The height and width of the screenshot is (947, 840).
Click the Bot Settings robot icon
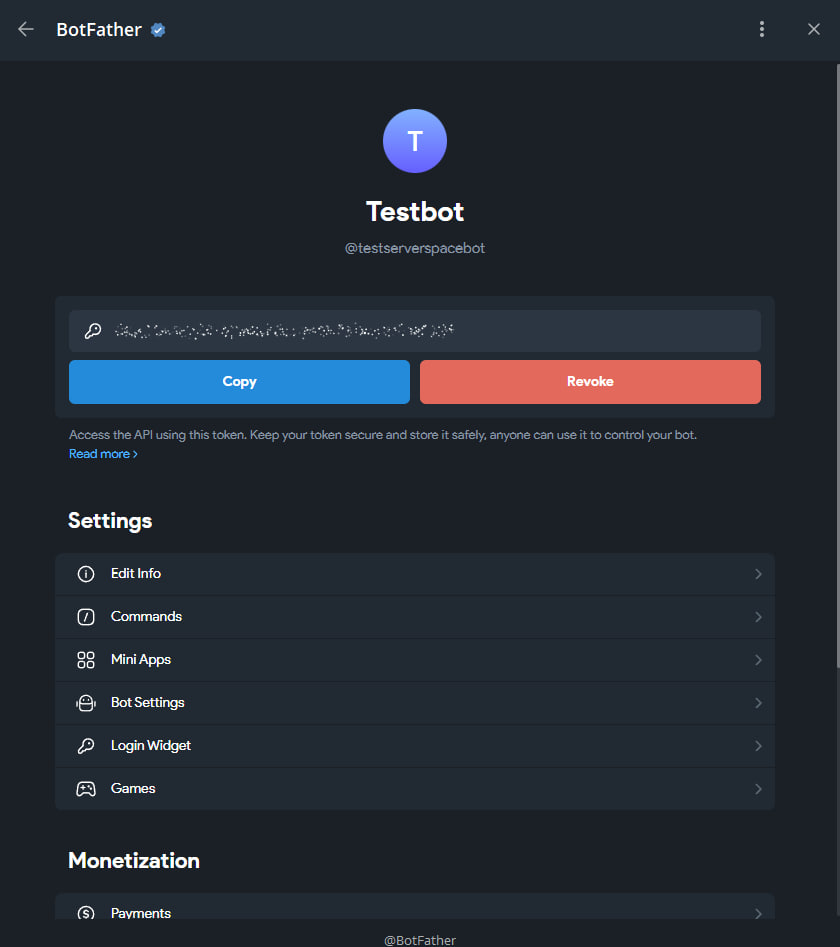tap(86, 703)
